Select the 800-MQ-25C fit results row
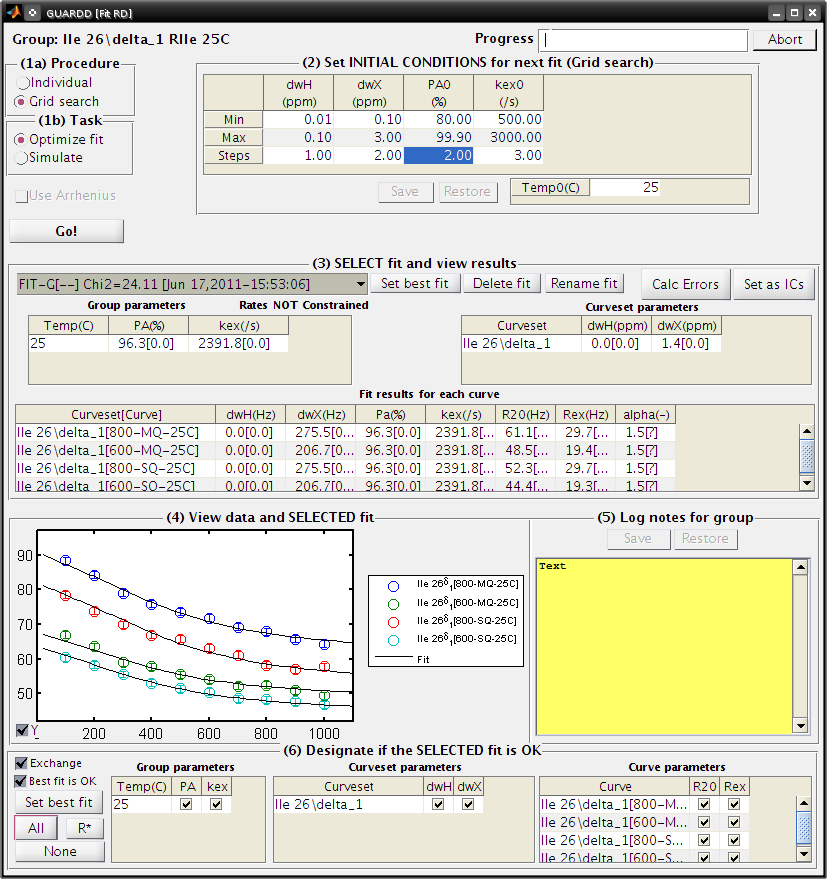Image resolution: width=827 pixels, height=879 pixels. 345,432
